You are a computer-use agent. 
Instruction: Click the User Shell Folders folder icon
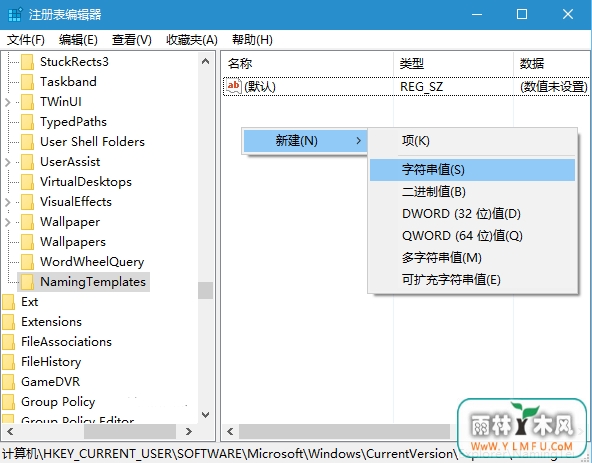click(x=28, y=142)
